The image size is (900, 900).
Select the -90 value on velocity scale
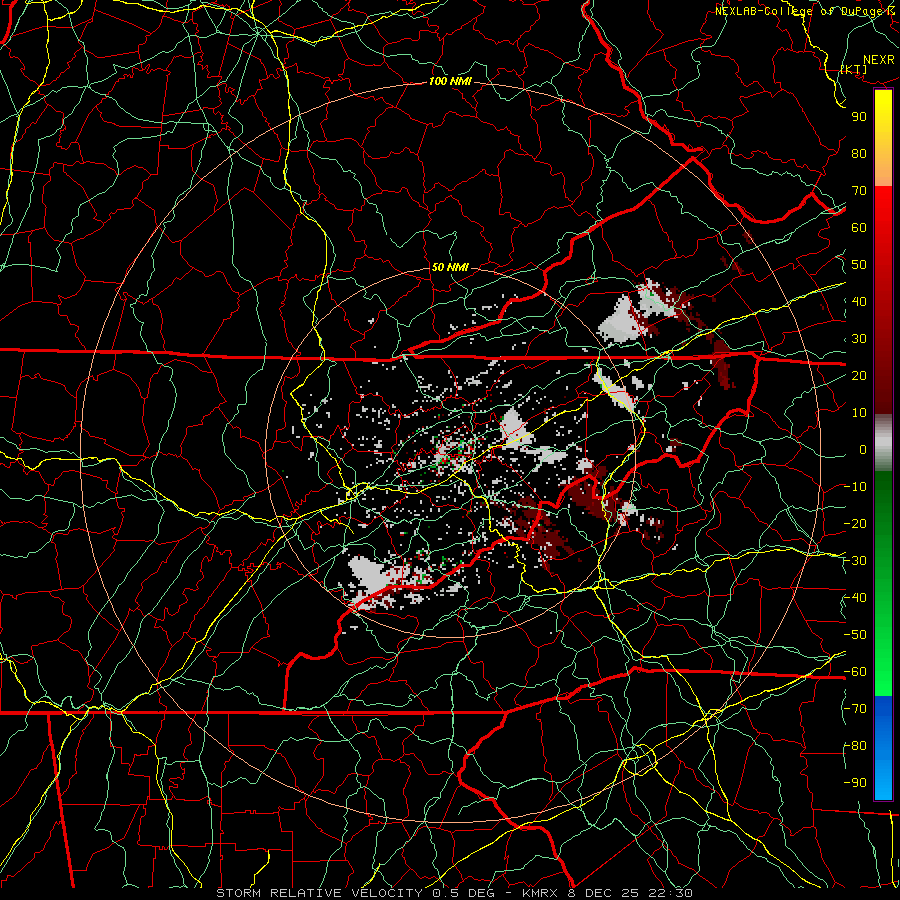pyautogui.click(x=855, y=783)
